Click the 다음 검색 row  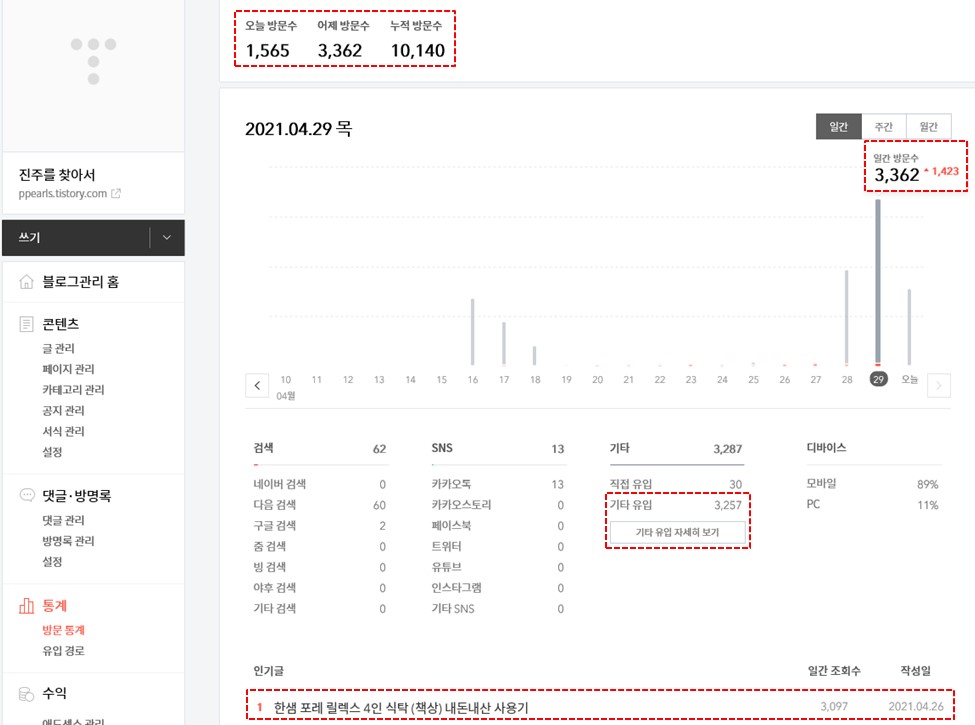(x=320, y=505)
